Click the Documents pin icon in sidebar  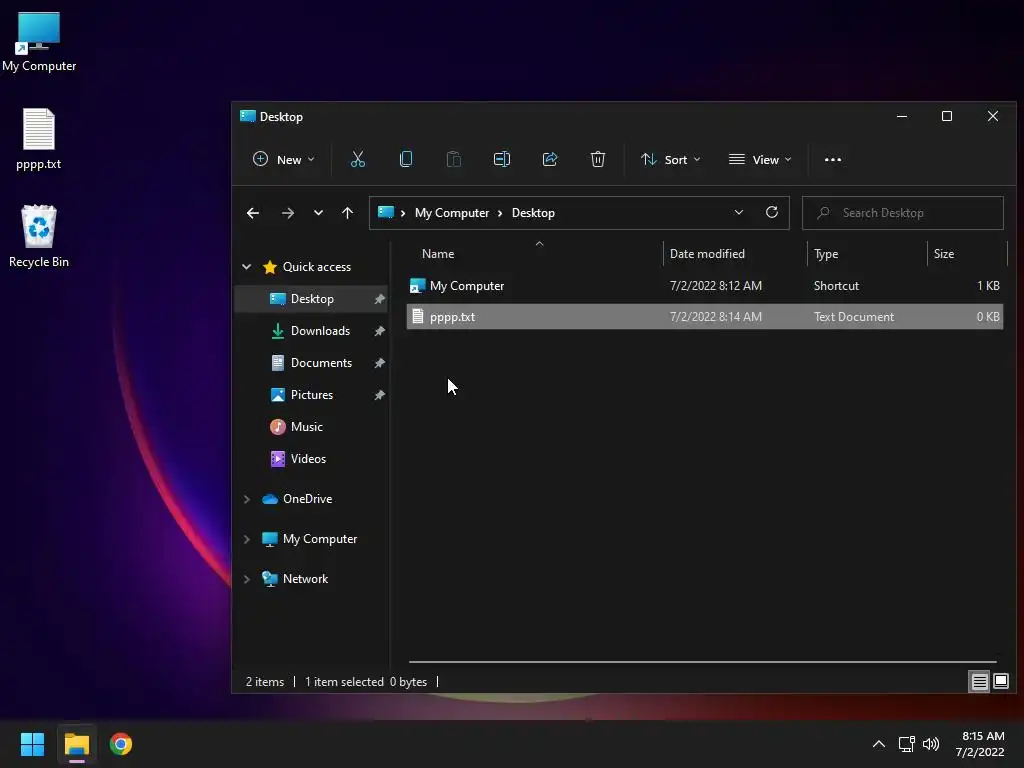(x=379, y=363)
